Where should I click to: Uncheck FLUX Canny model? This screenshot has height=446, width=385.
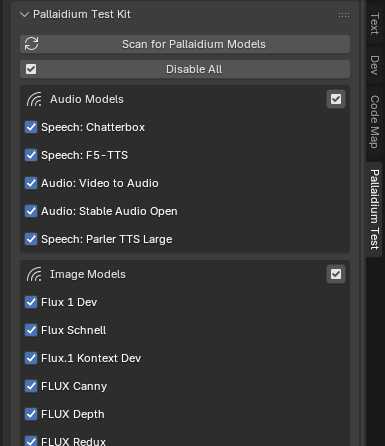click(31, 386)
